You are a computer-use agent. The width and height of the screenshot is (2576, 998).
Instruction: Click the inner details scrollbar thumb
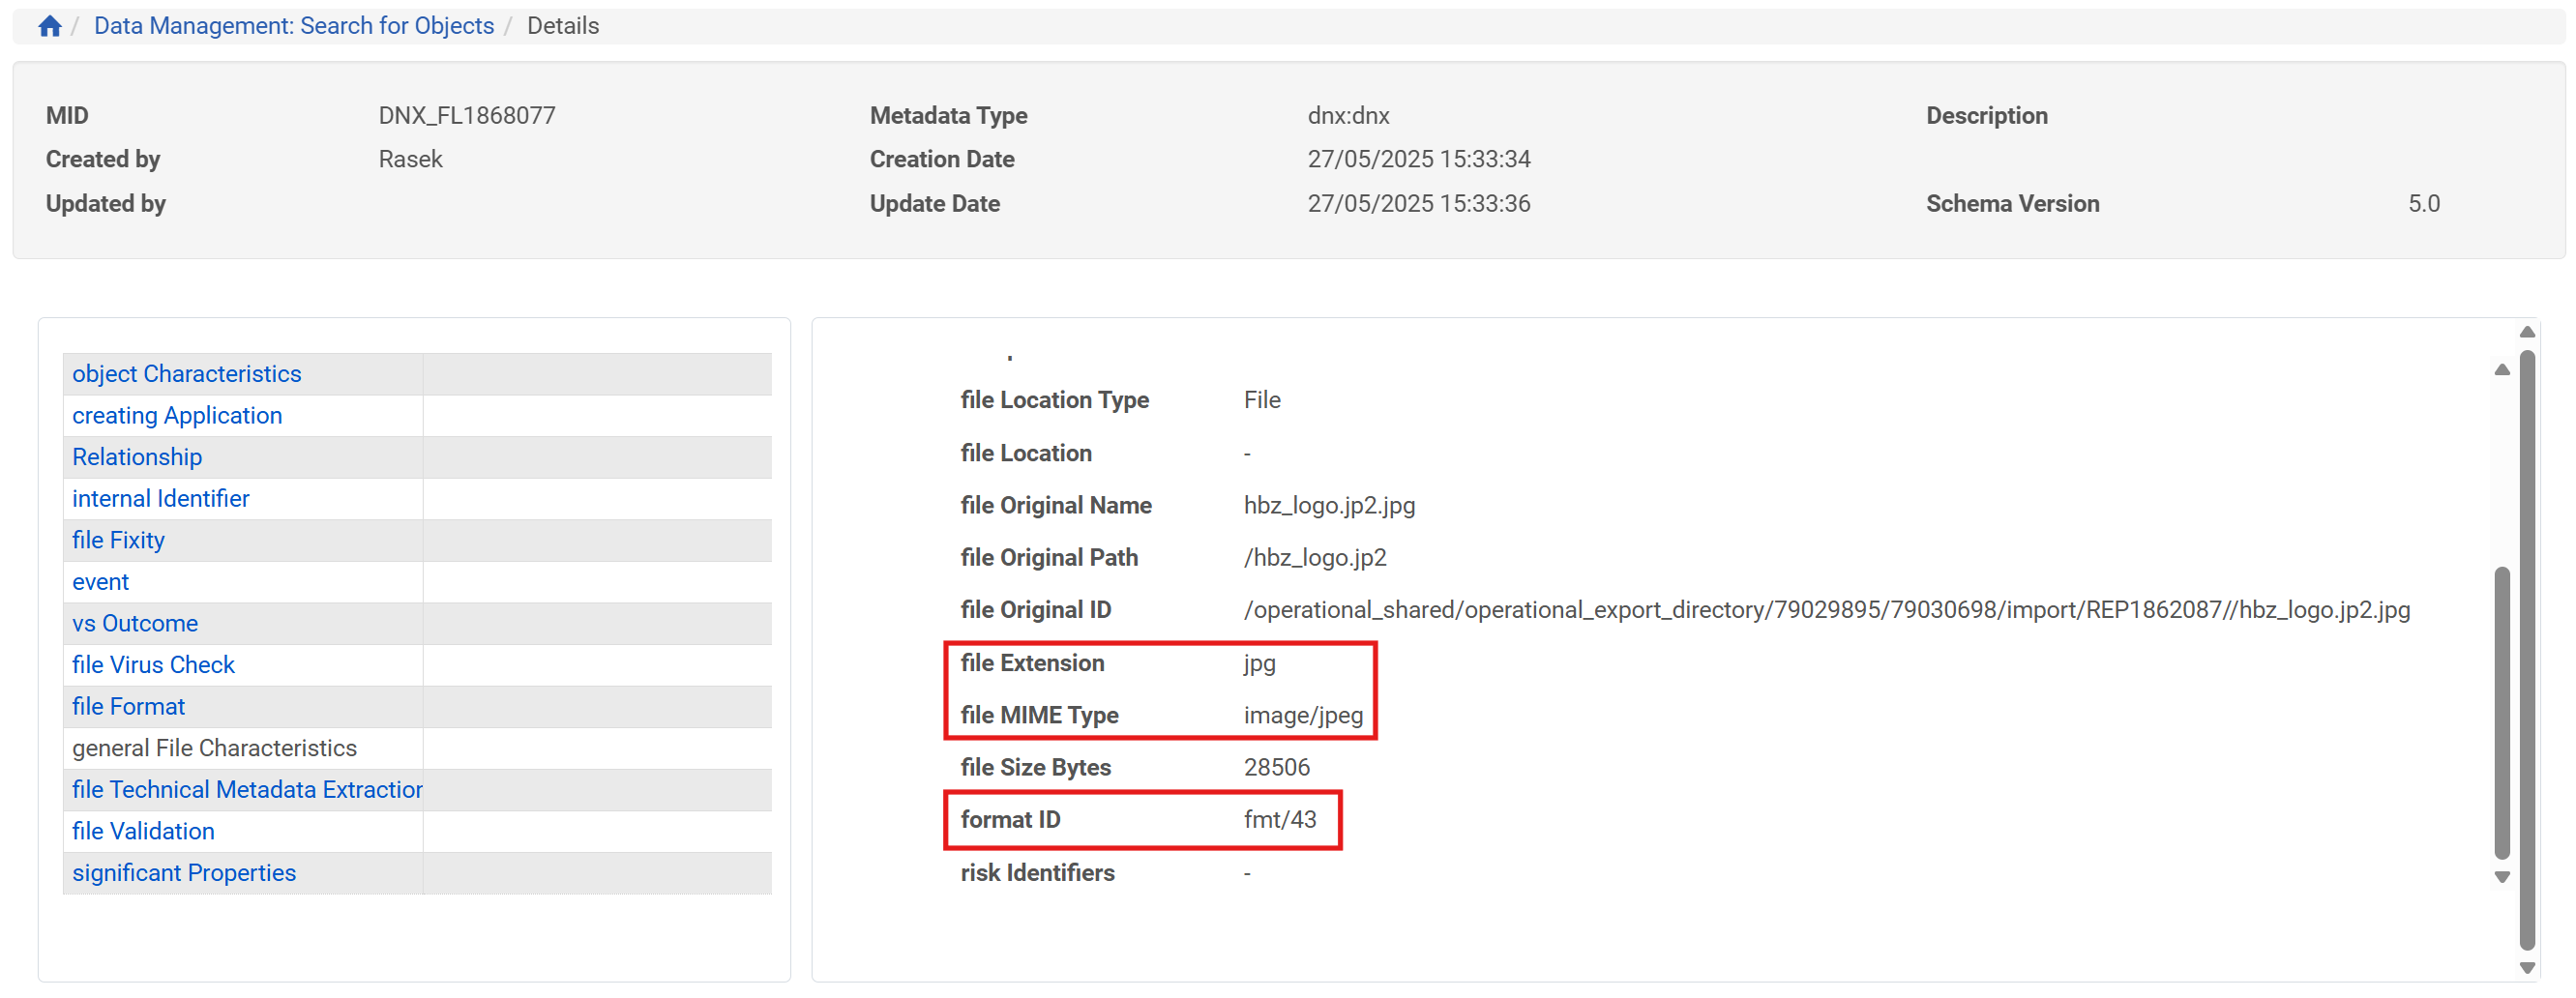2501,712
